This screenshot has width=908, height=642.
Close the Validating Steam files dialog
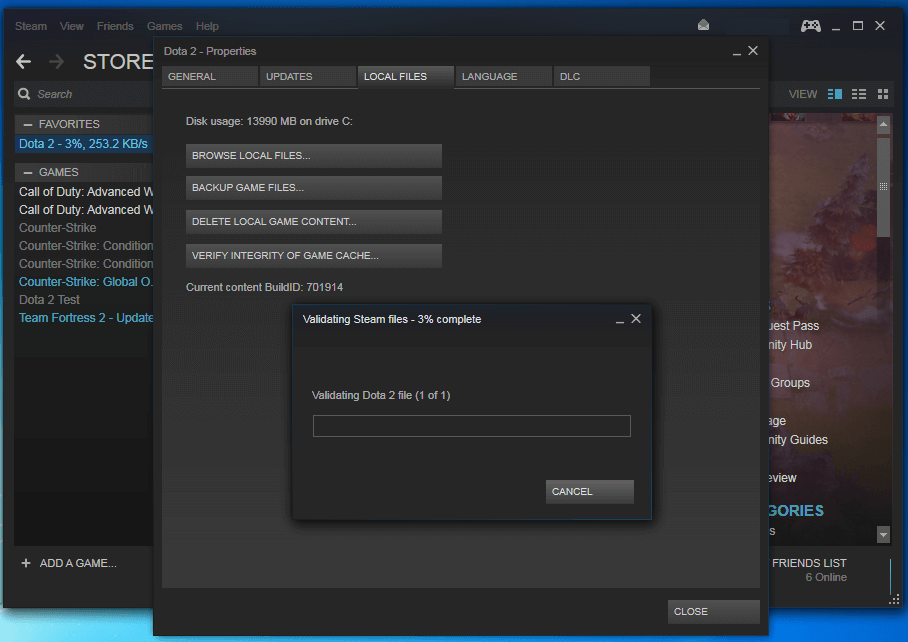[x=636, y=319]
